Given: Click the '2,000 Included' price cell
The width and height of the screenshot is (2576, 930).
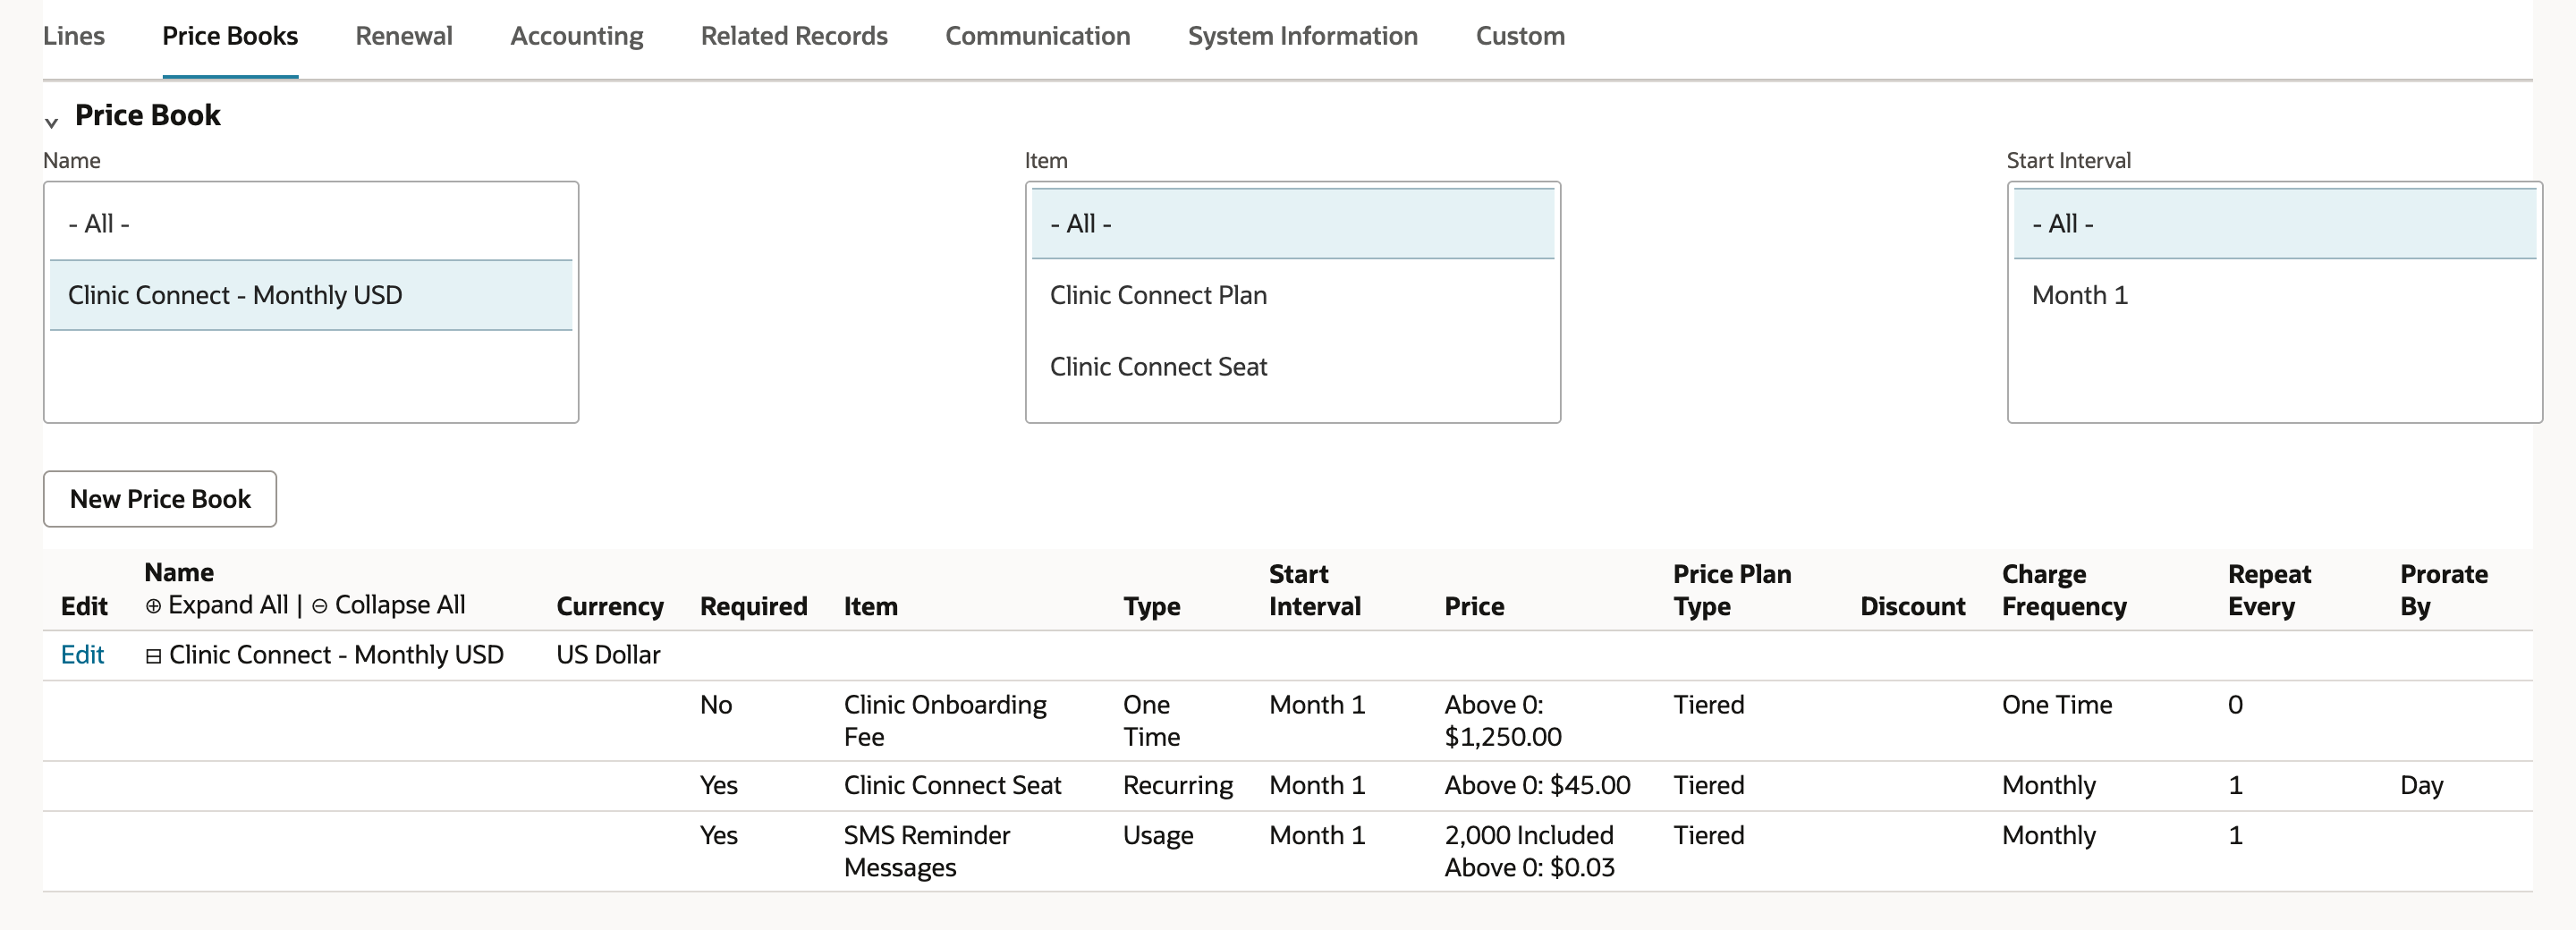Looking at the screenshot, I should (1529, 836).
